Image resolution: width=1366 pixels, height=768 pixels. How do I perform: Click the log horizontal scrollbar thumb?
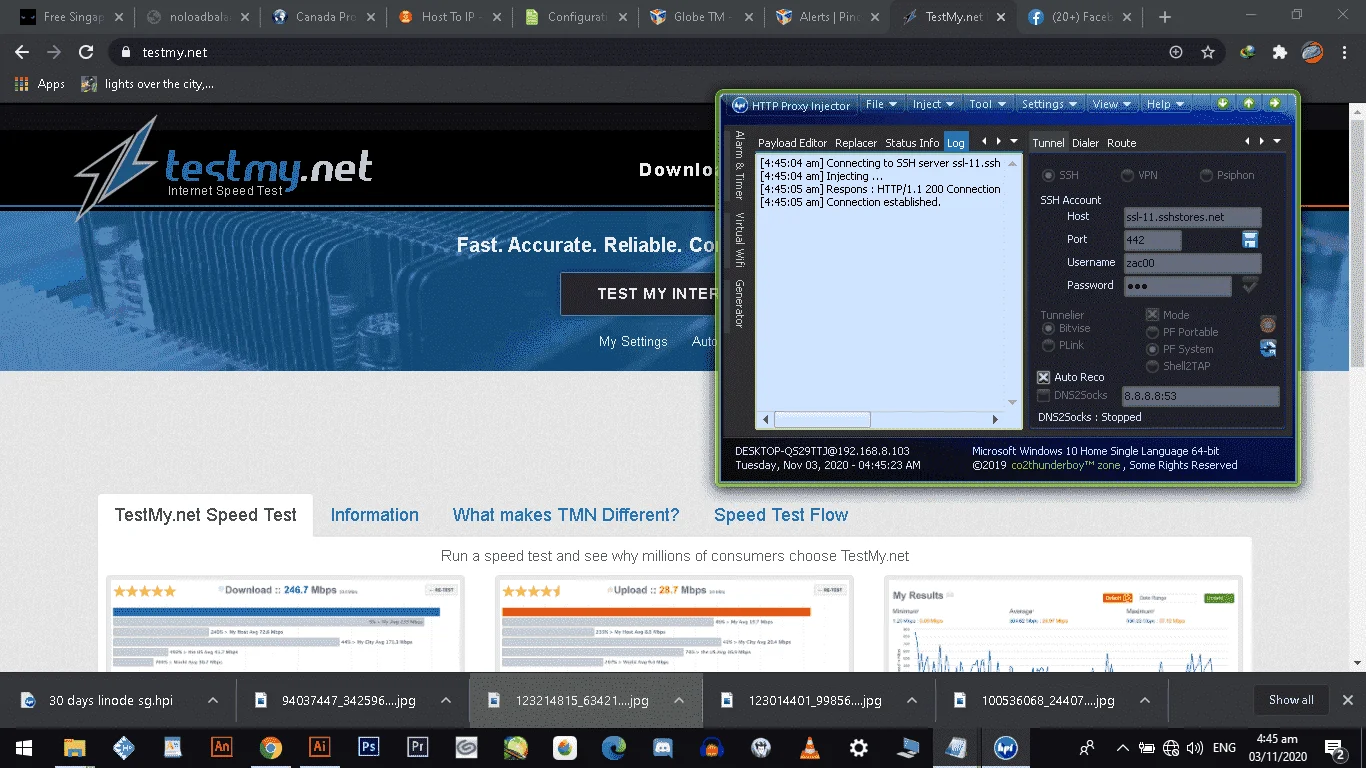824,419
